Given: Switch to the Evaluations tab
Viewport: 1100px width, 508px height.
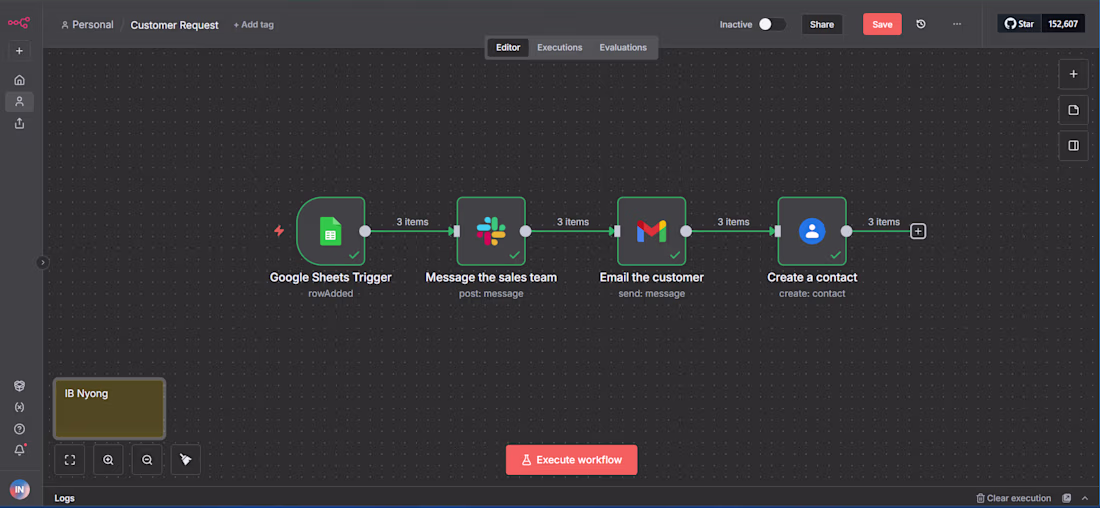Looking at the screenshot, I should (x=623, y=48).
